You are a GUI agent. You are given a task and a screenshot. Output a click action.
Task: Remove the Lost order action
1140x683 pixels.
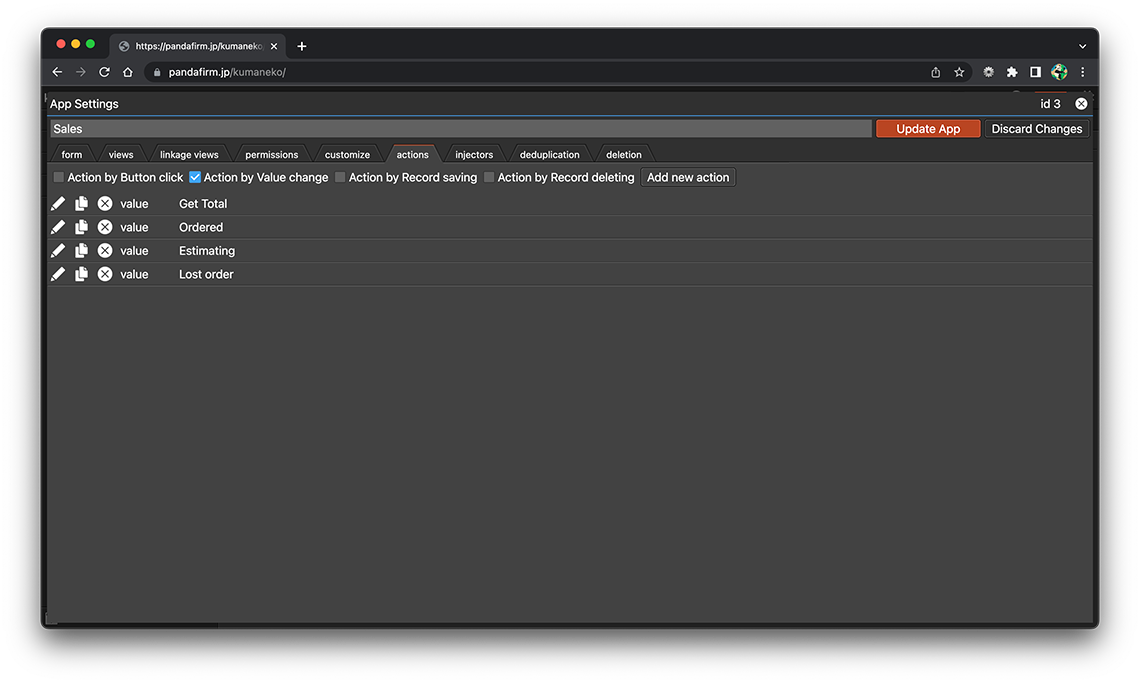pyautogui.click(x=105, y=274)
